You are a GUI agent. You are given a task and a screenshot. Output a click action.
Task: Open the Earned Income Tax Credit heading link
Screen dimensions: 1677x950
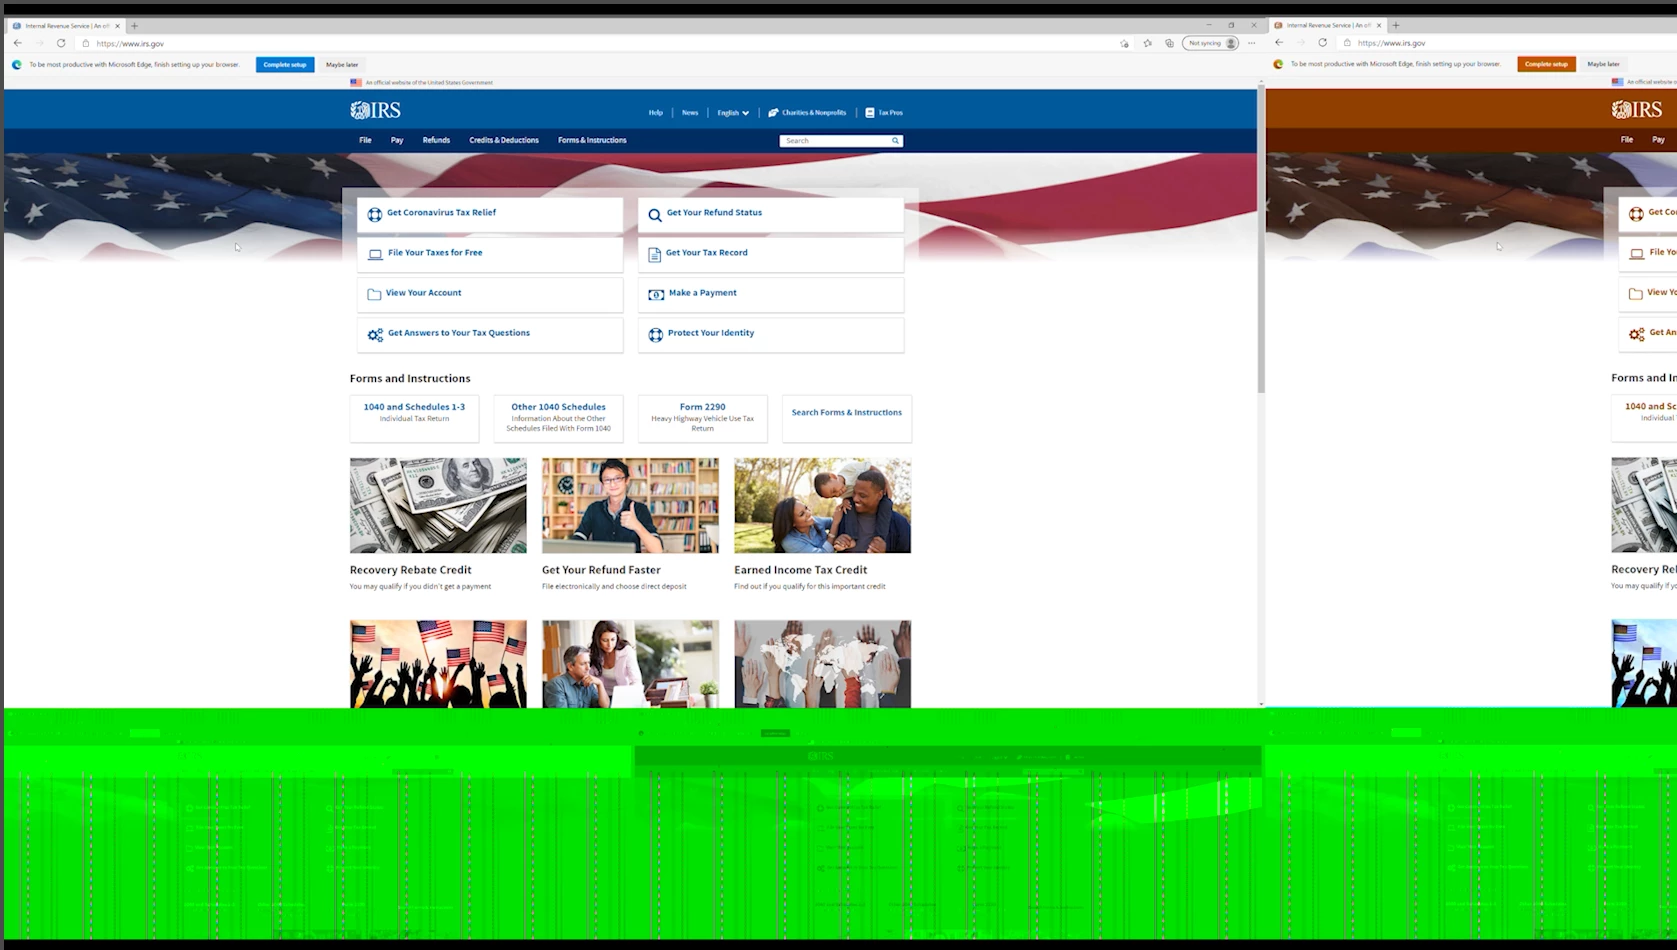[x=801, y=570]
